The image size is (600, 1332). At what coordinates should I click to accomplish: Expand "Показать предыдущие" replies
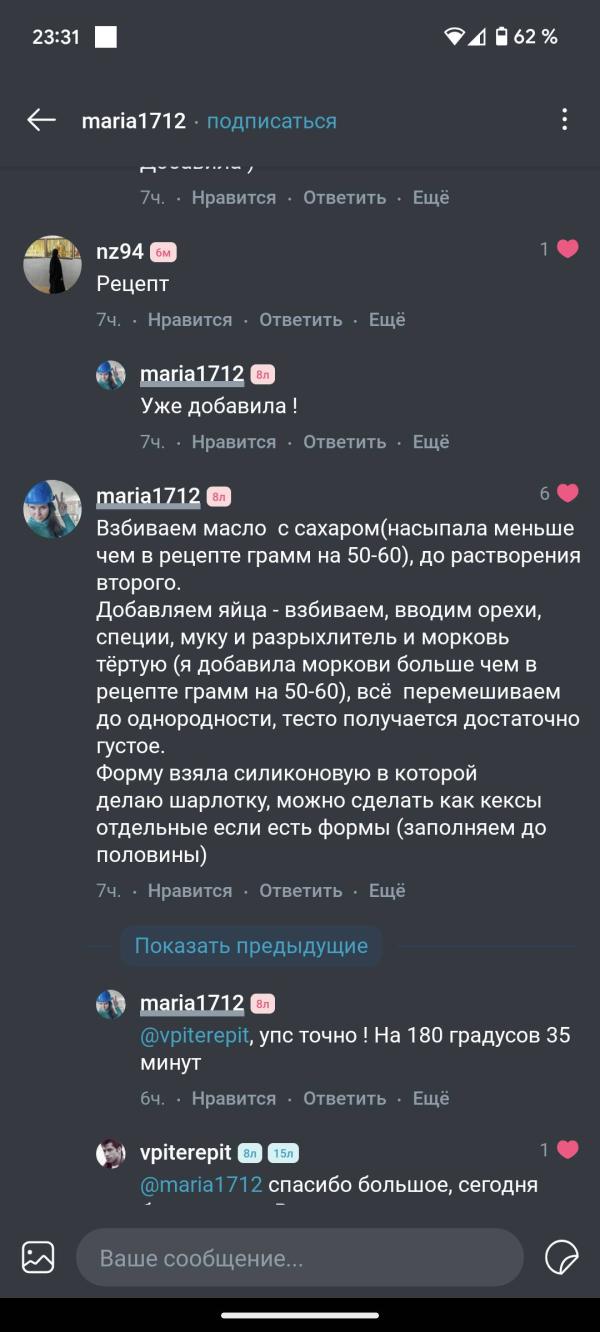(251, 945)
